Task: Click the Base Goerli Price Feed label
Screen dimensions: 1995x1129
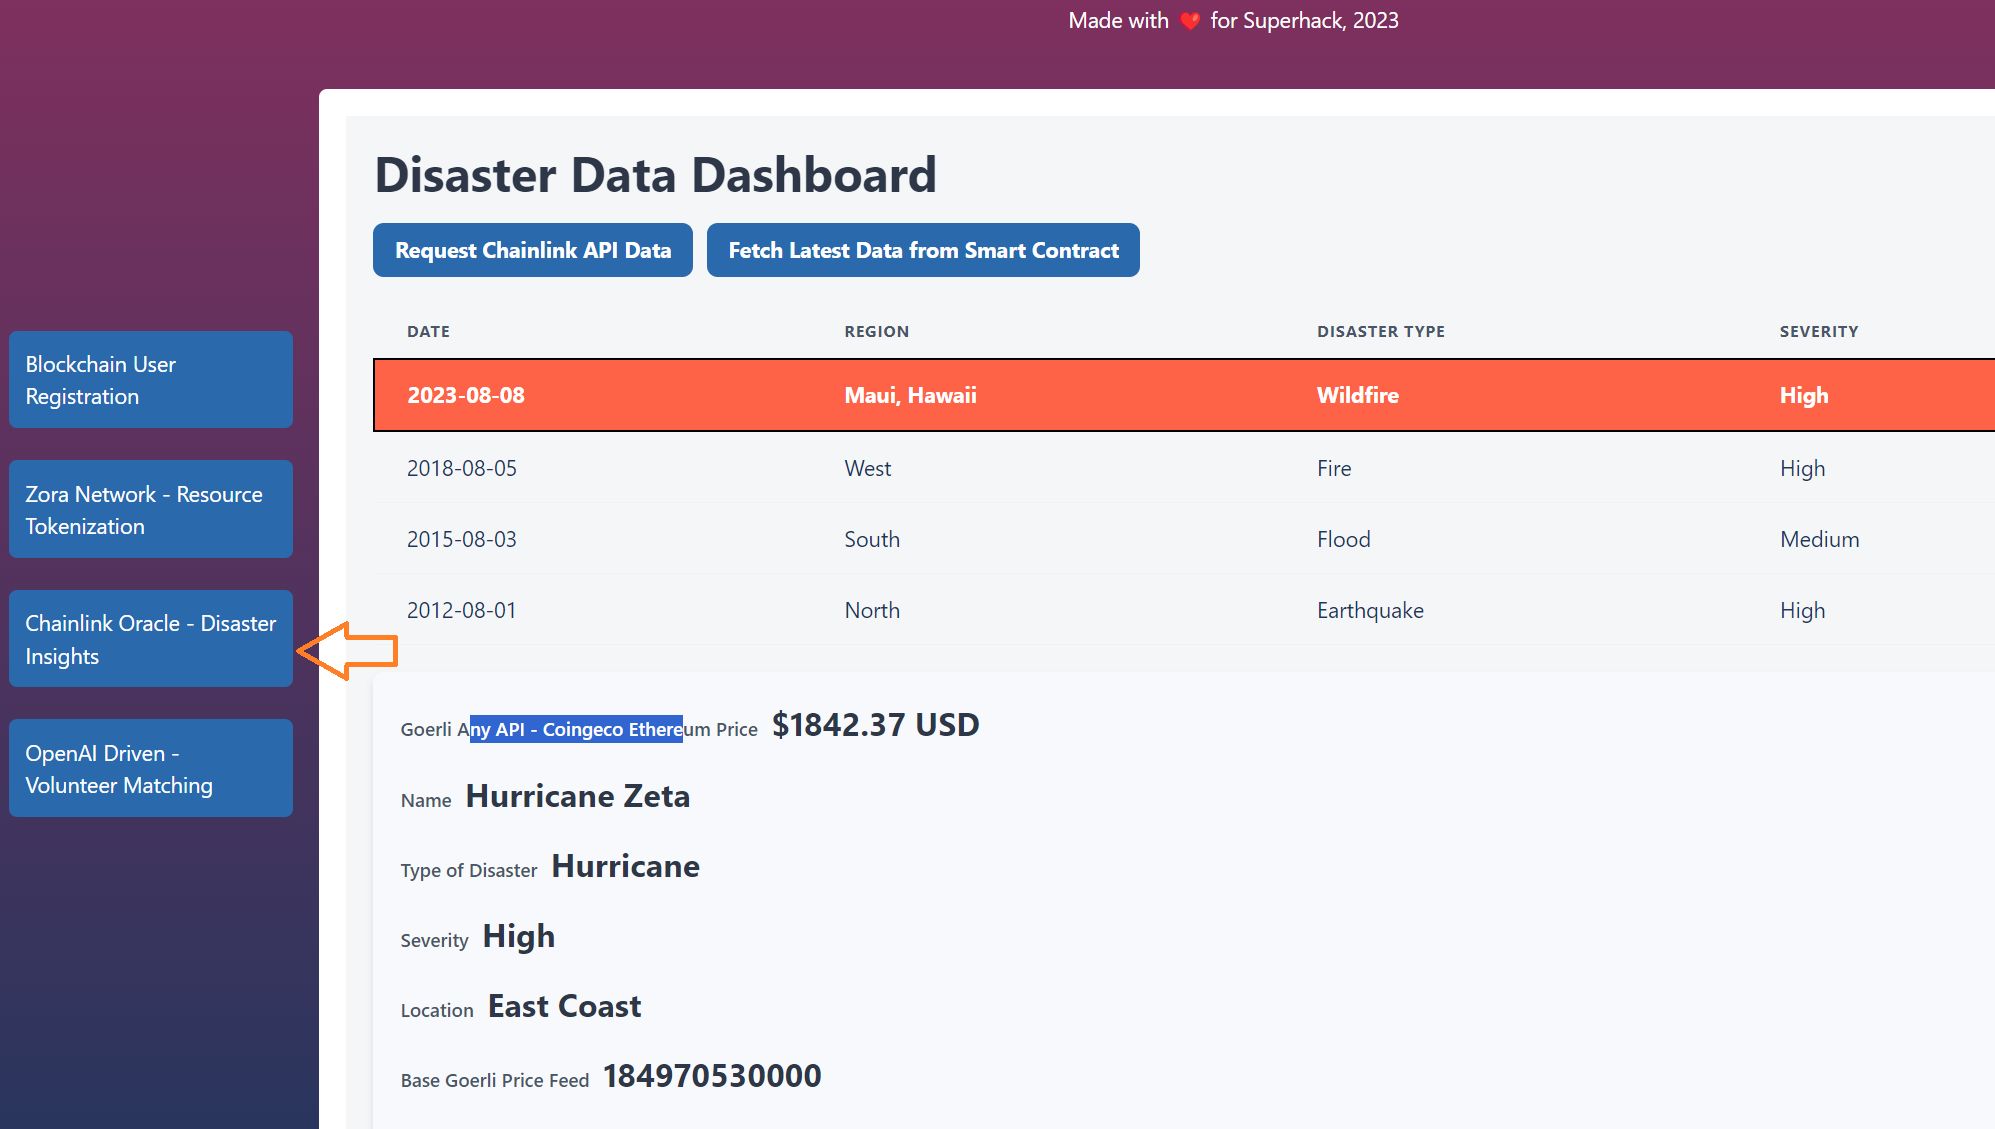Action: click(x=494, y=1080)
